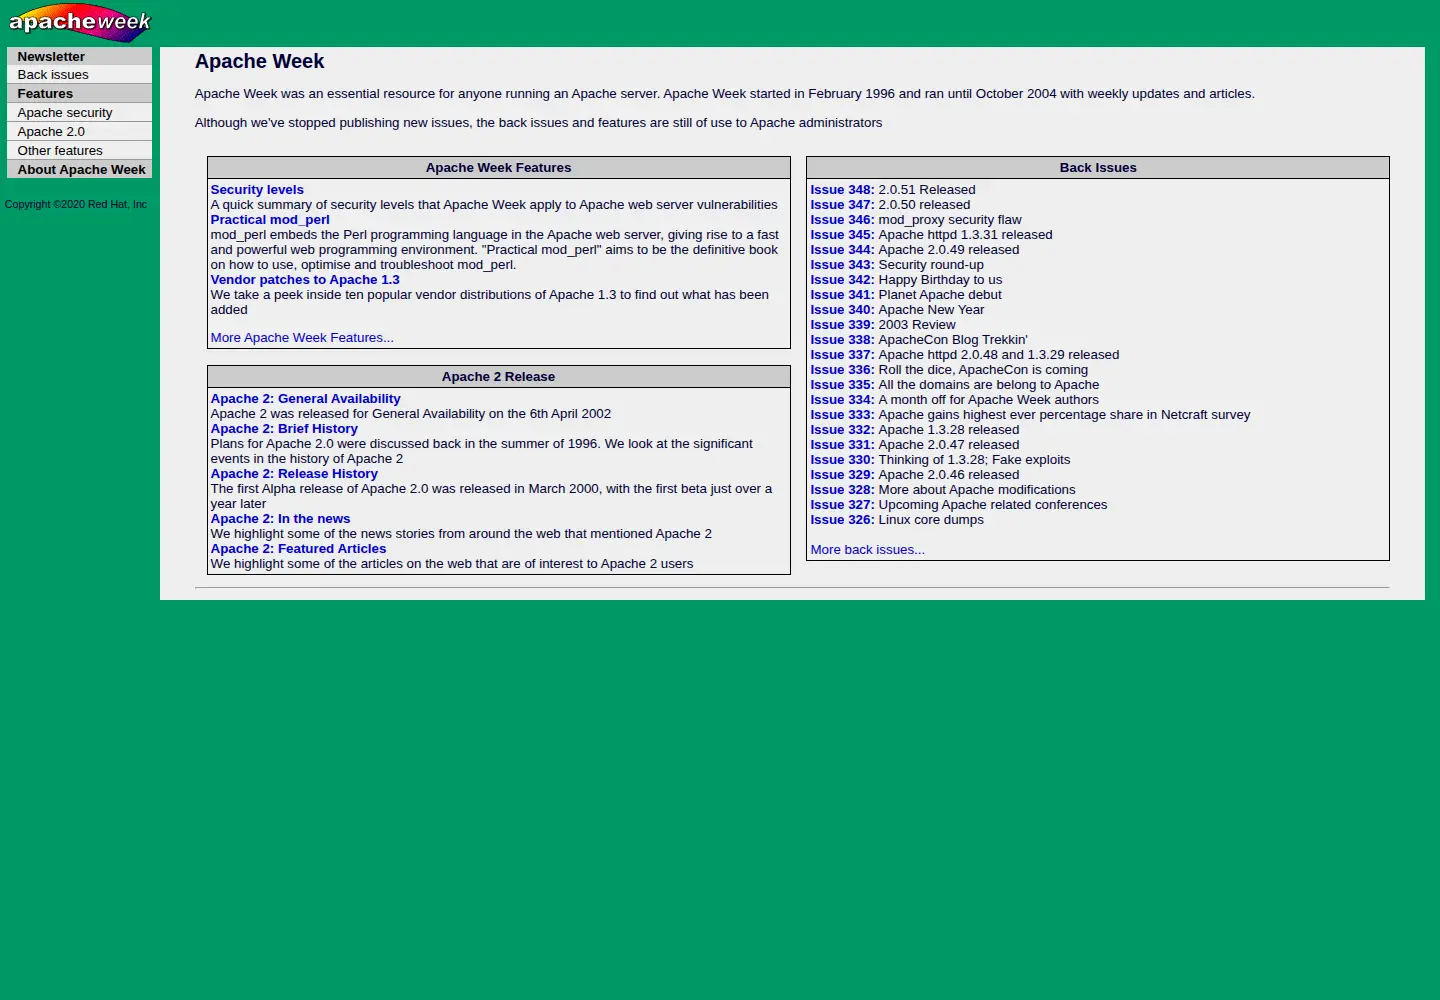The height and width of the screenshot is (1000, 1440).
Task: Open Issue 342 Happy Birthday issue
Action: [x=842, y=280]
